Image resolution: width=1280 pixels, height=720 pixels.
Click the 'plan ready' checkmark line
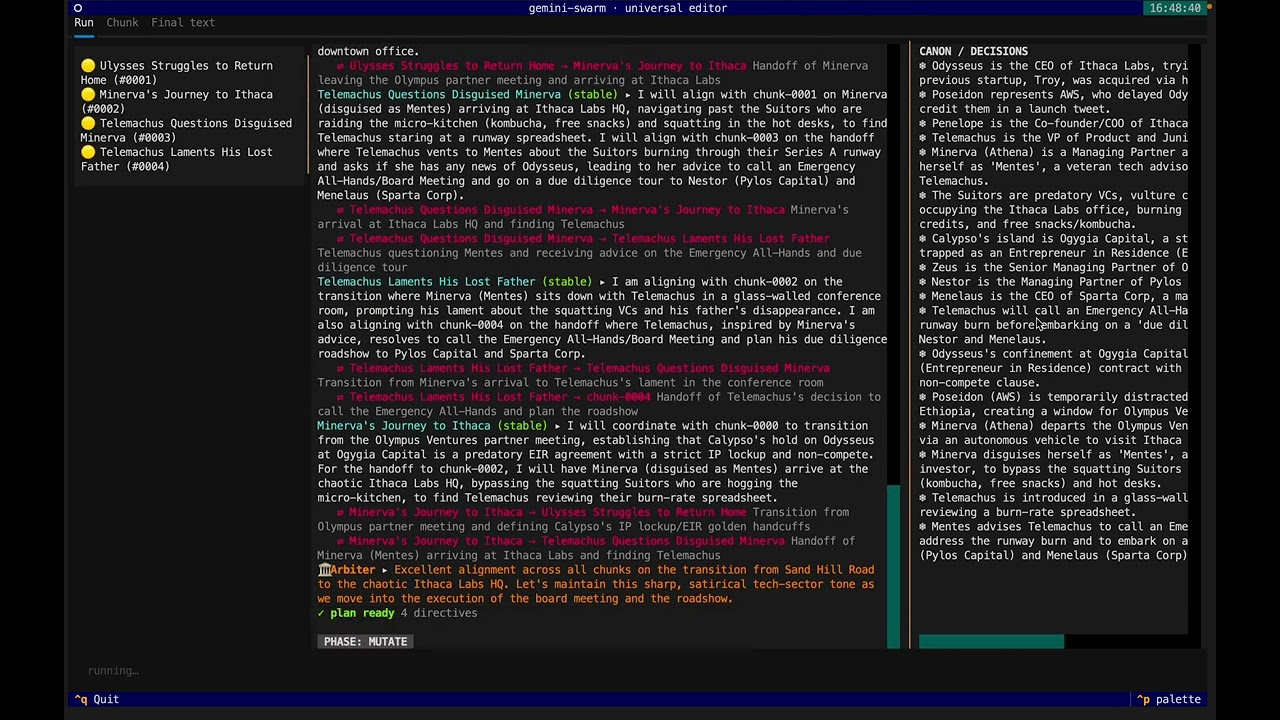(x=397, y=613)
